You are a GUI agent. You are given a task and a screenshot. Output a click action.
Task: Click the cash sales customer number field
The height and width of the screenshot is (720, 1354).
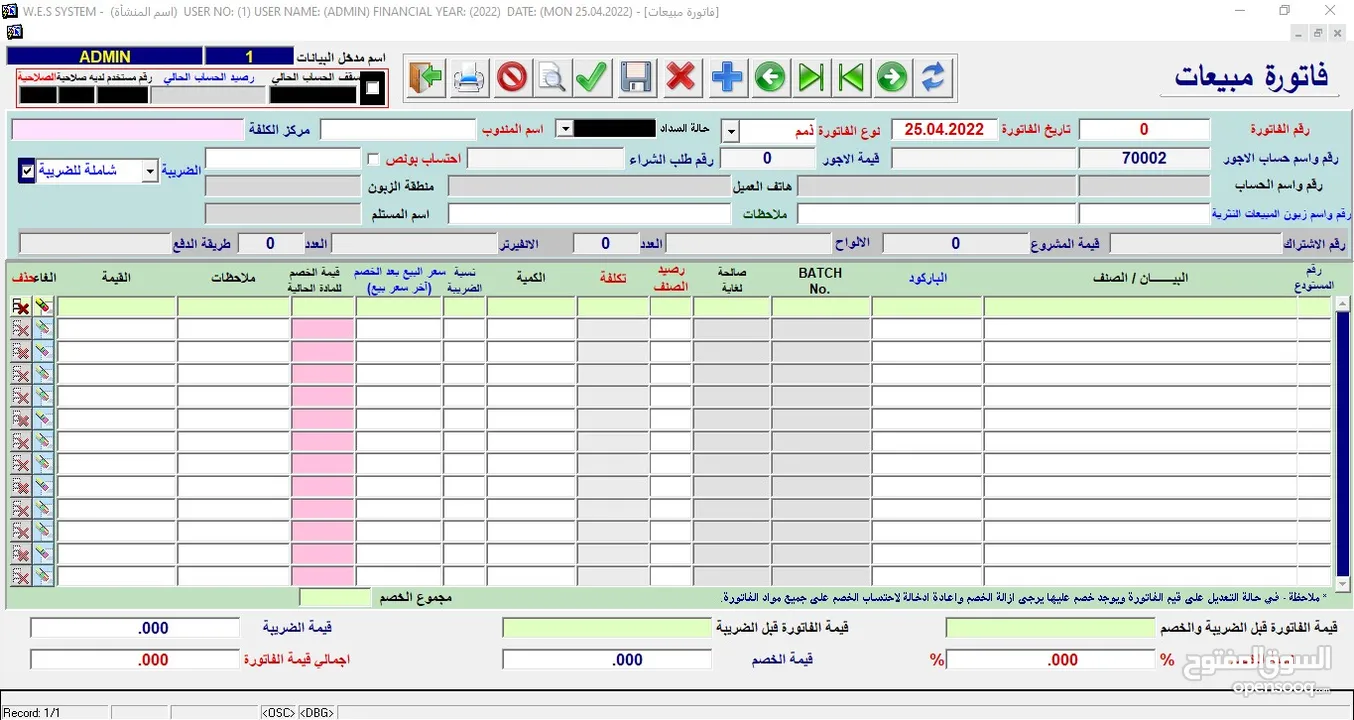(1144, 214)
